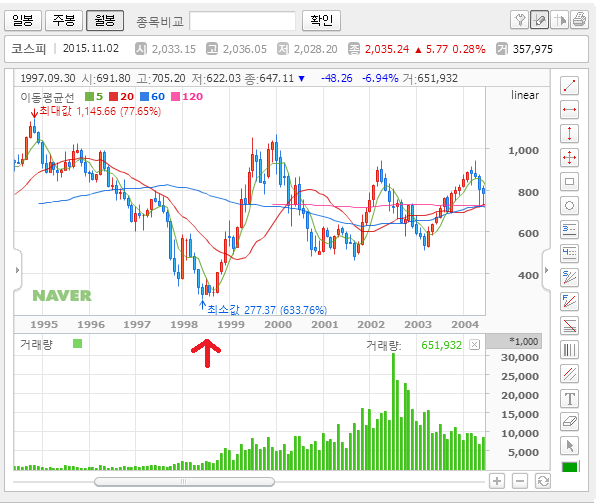Click the 최대값 1,145.66 label

(x=100, y=111)
